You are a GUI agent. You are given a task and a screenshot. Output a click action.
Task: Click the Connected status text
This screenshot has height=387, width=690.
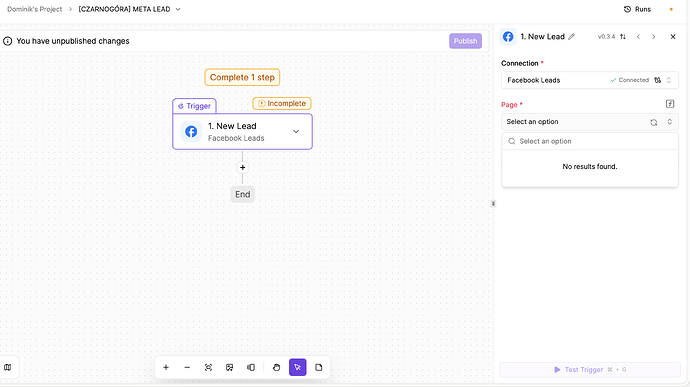[x=634, y=80]
